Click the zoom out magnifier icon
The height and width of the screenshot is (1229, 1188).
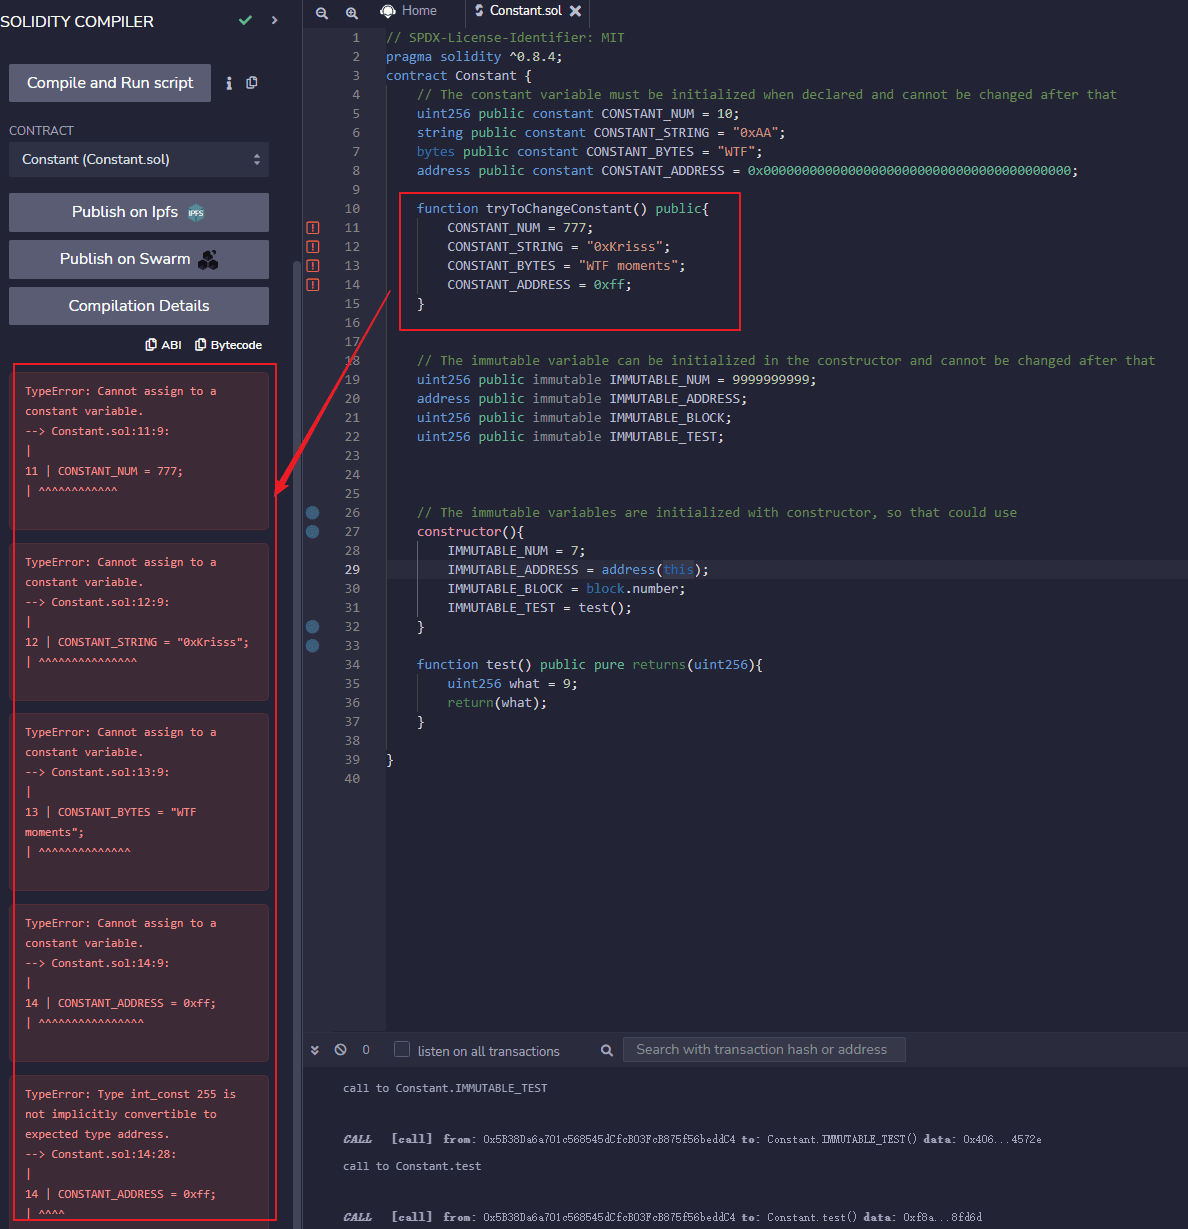click(322, 13)
